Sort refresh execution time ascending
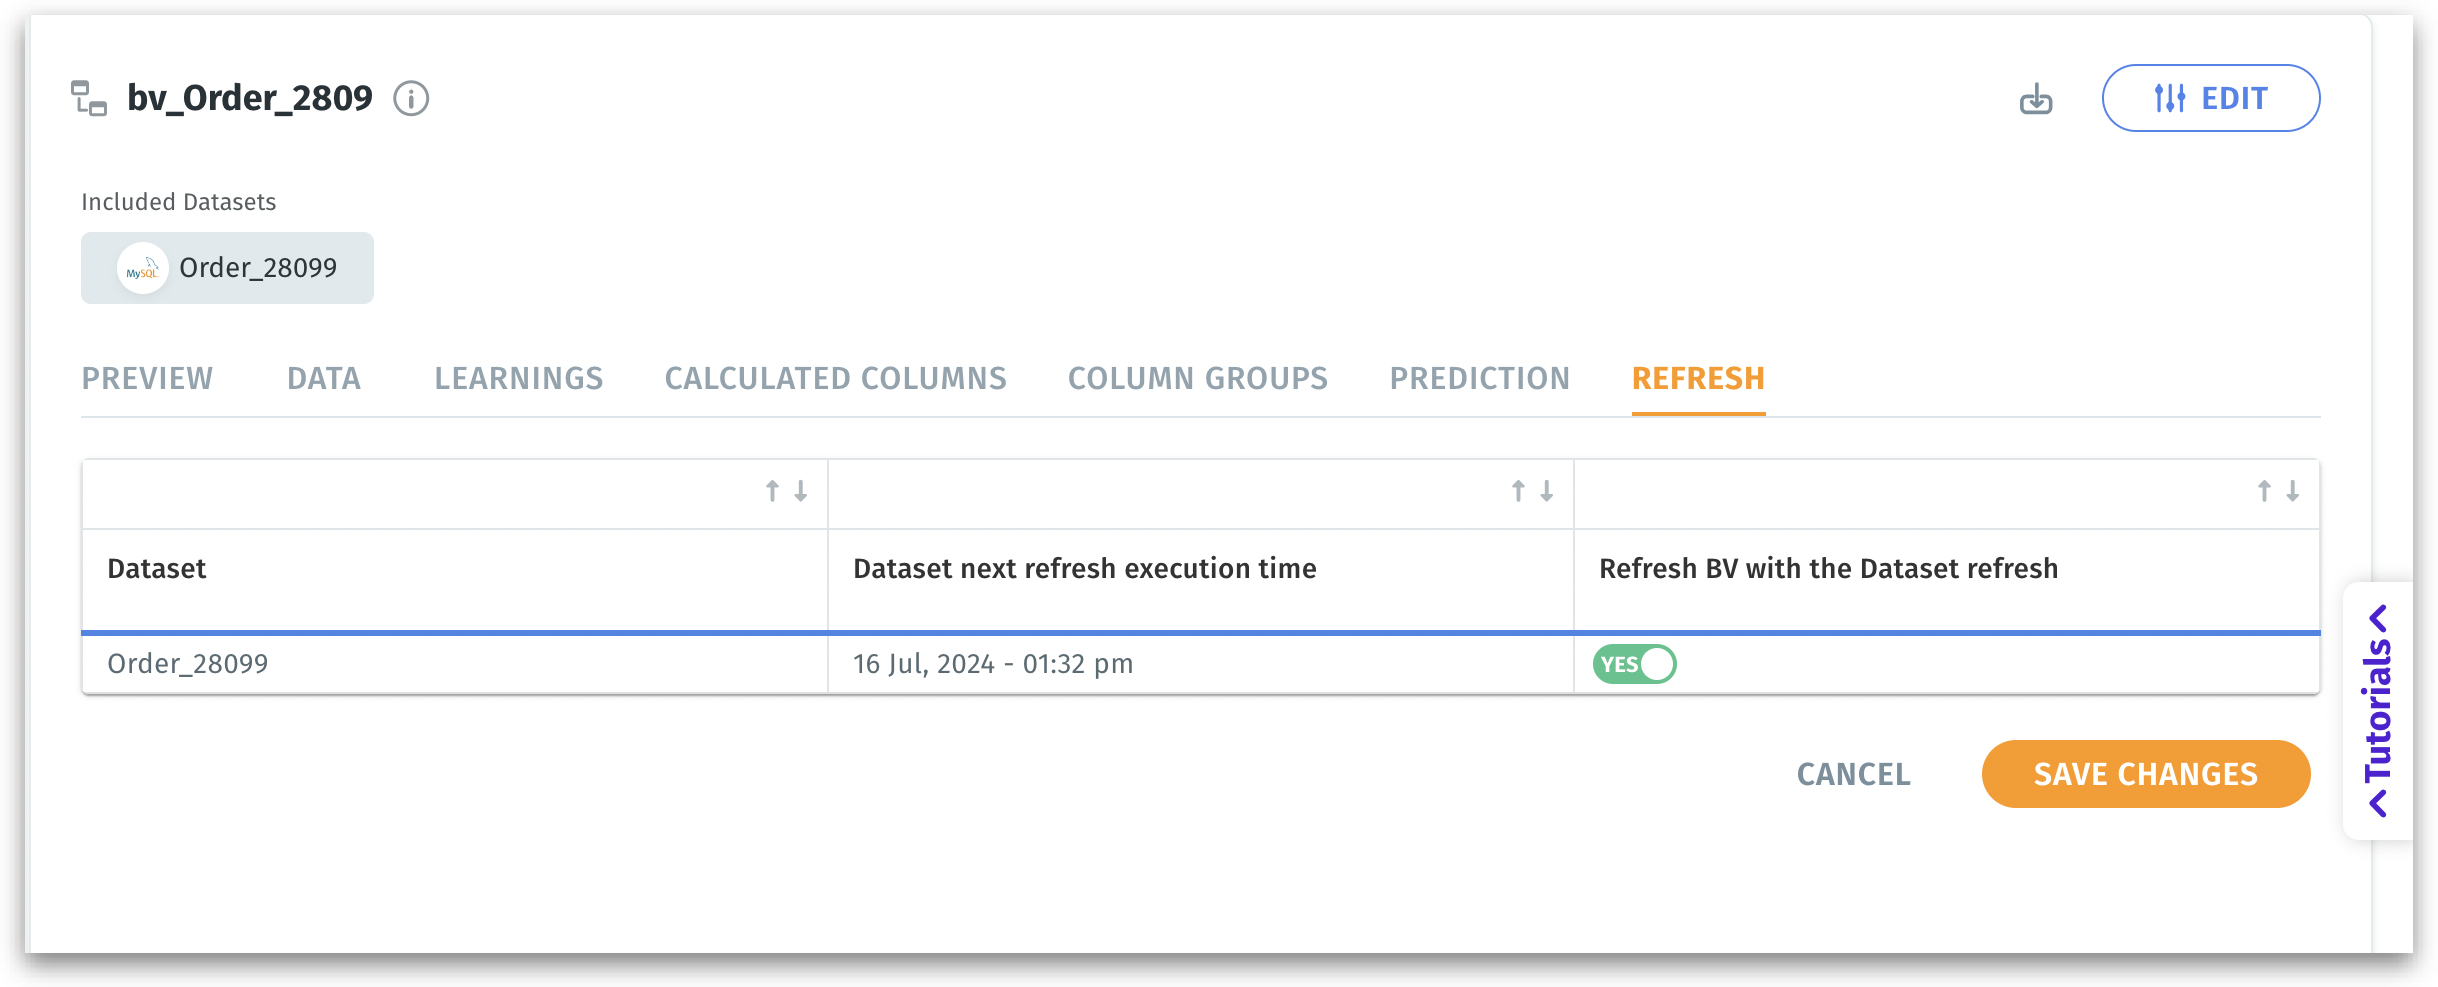The width and height of the screenshot is (2438, 987). [x=1518, y=491]
